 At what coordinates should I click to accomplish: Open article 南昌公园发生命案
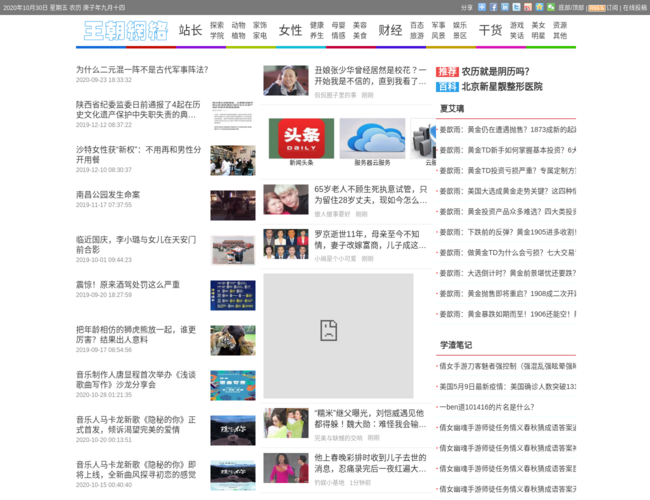tap(108, 194)
